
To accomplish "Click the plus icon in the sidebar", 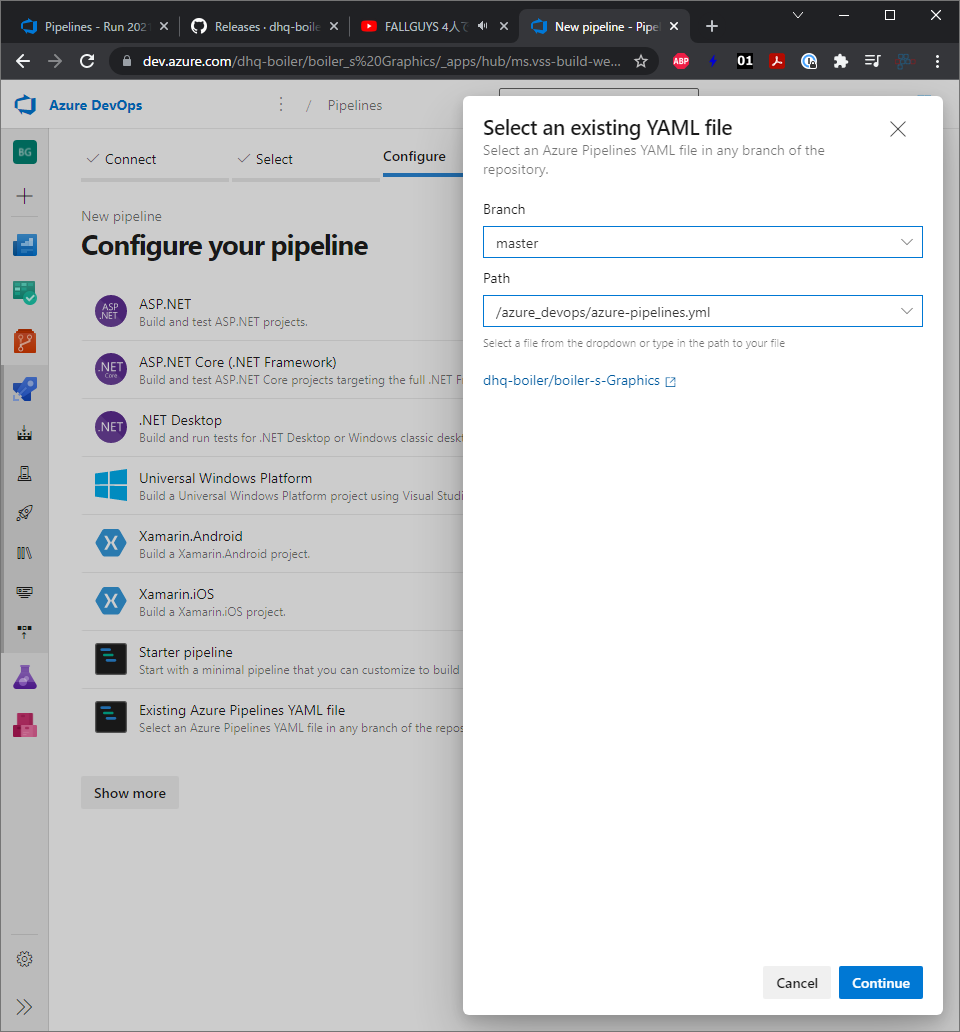I will pos(24,196).
